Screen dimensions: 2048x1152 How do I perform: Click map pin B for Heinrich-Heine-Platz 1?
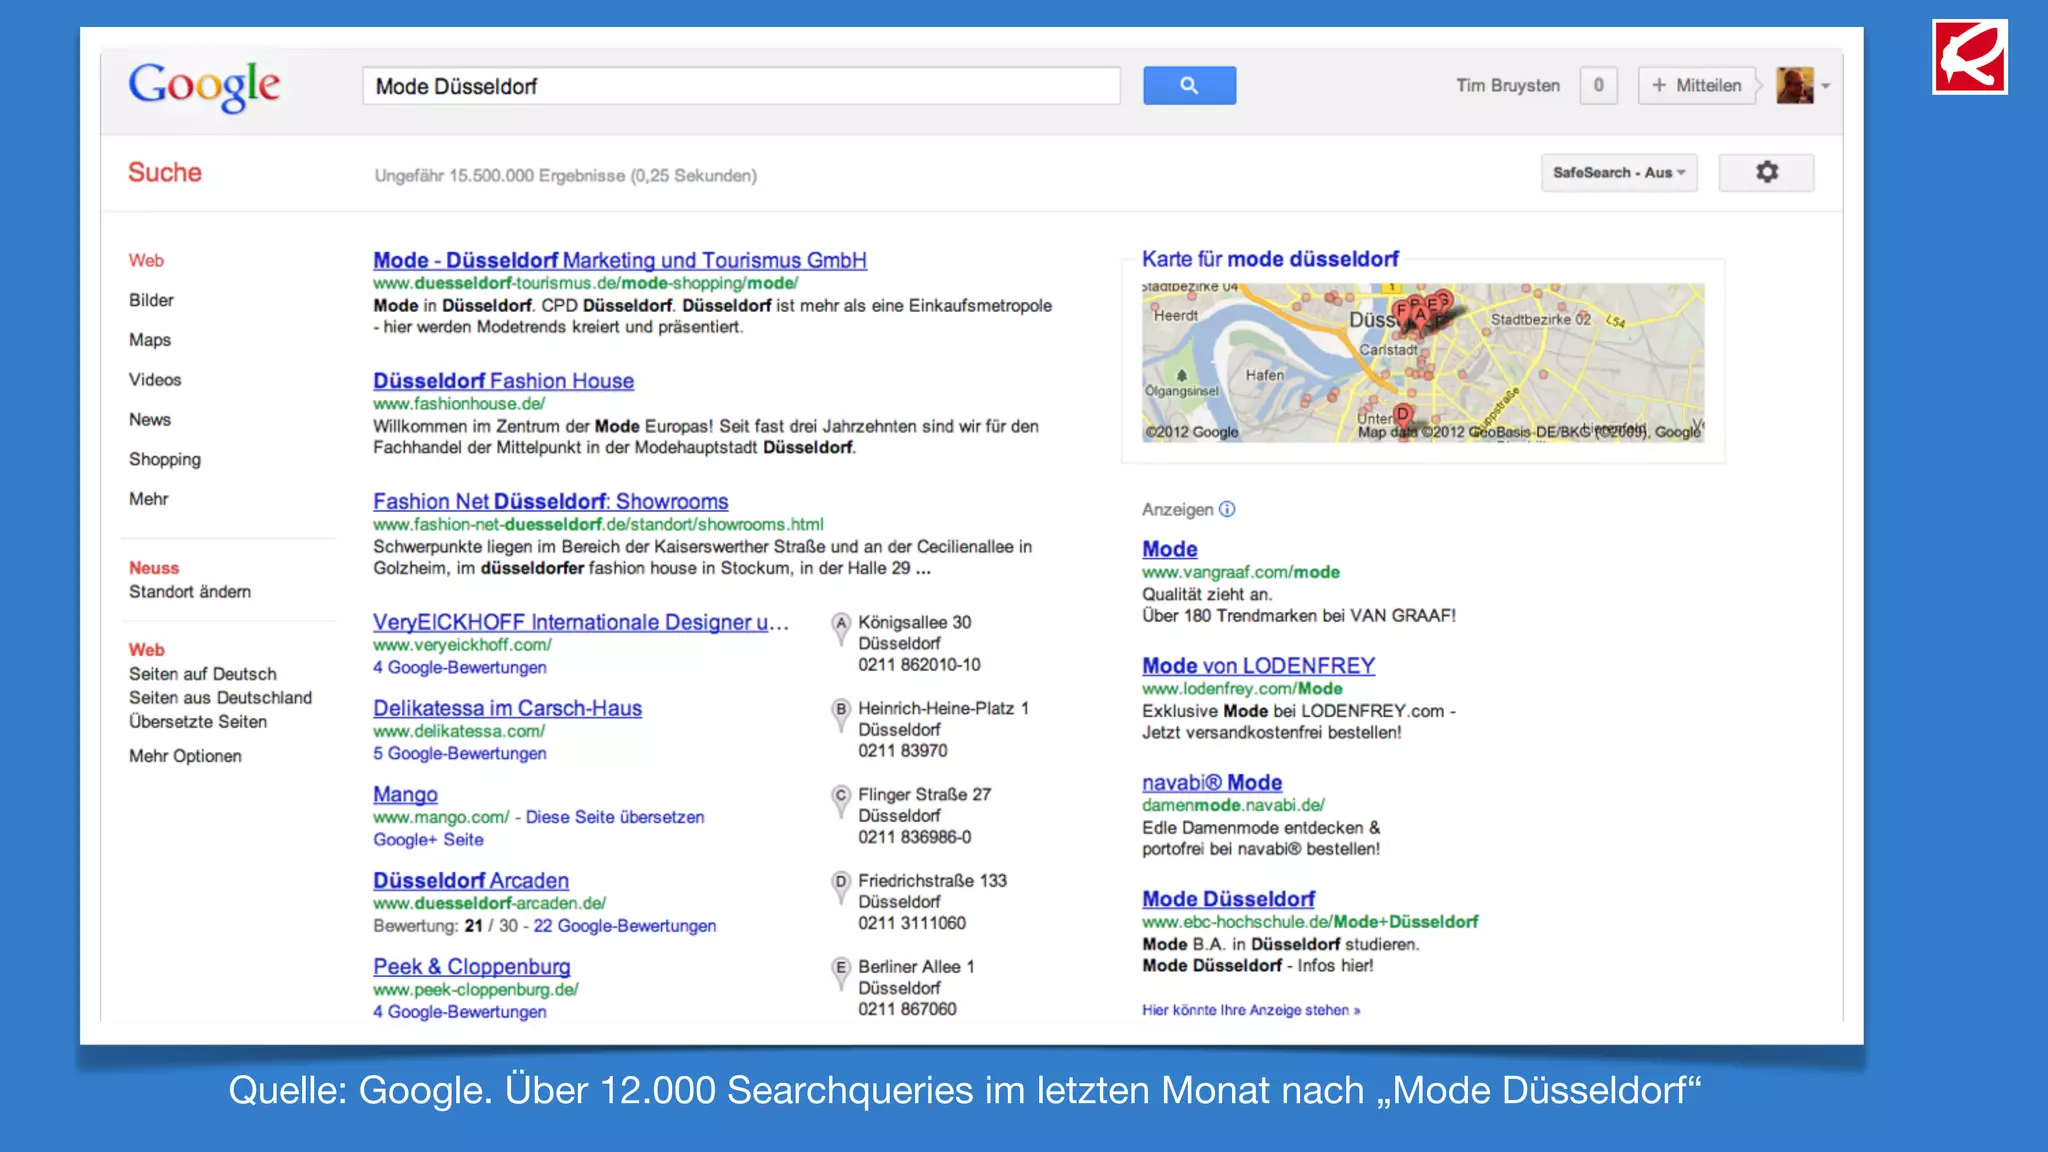click(x=840, y=714)
